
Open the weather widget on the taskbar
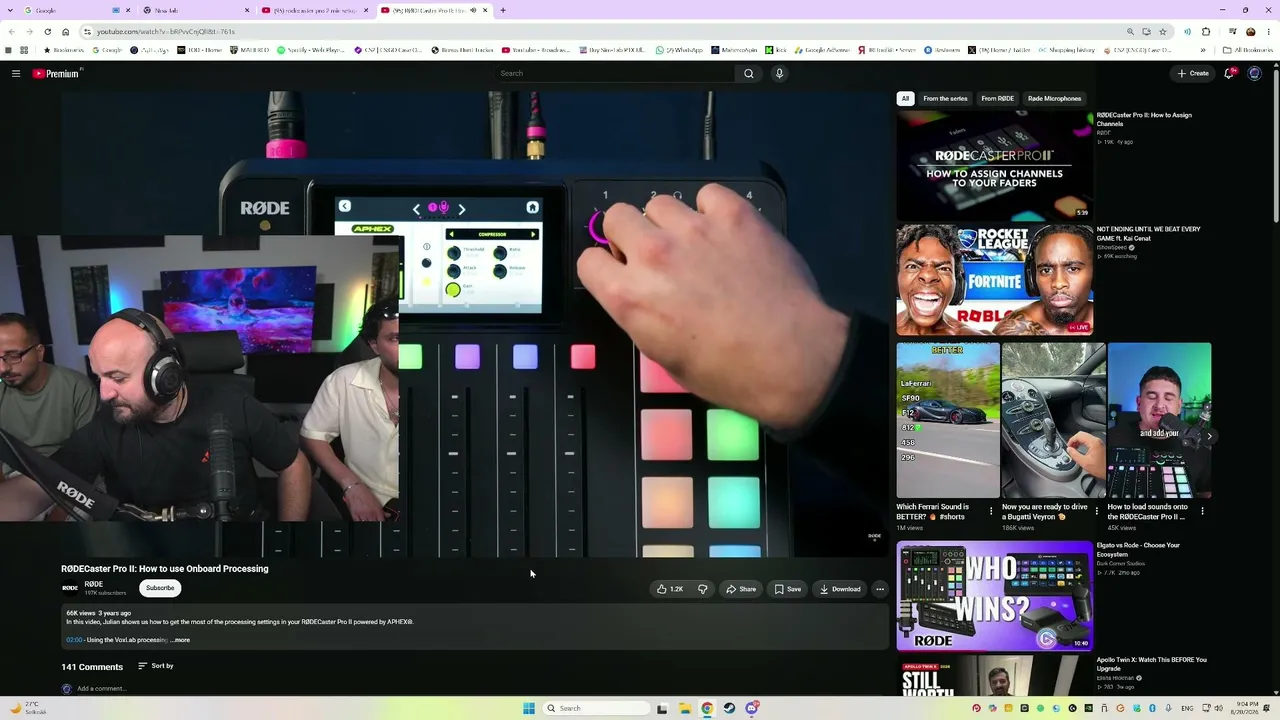pyautogui.click(x=26, y=708)
